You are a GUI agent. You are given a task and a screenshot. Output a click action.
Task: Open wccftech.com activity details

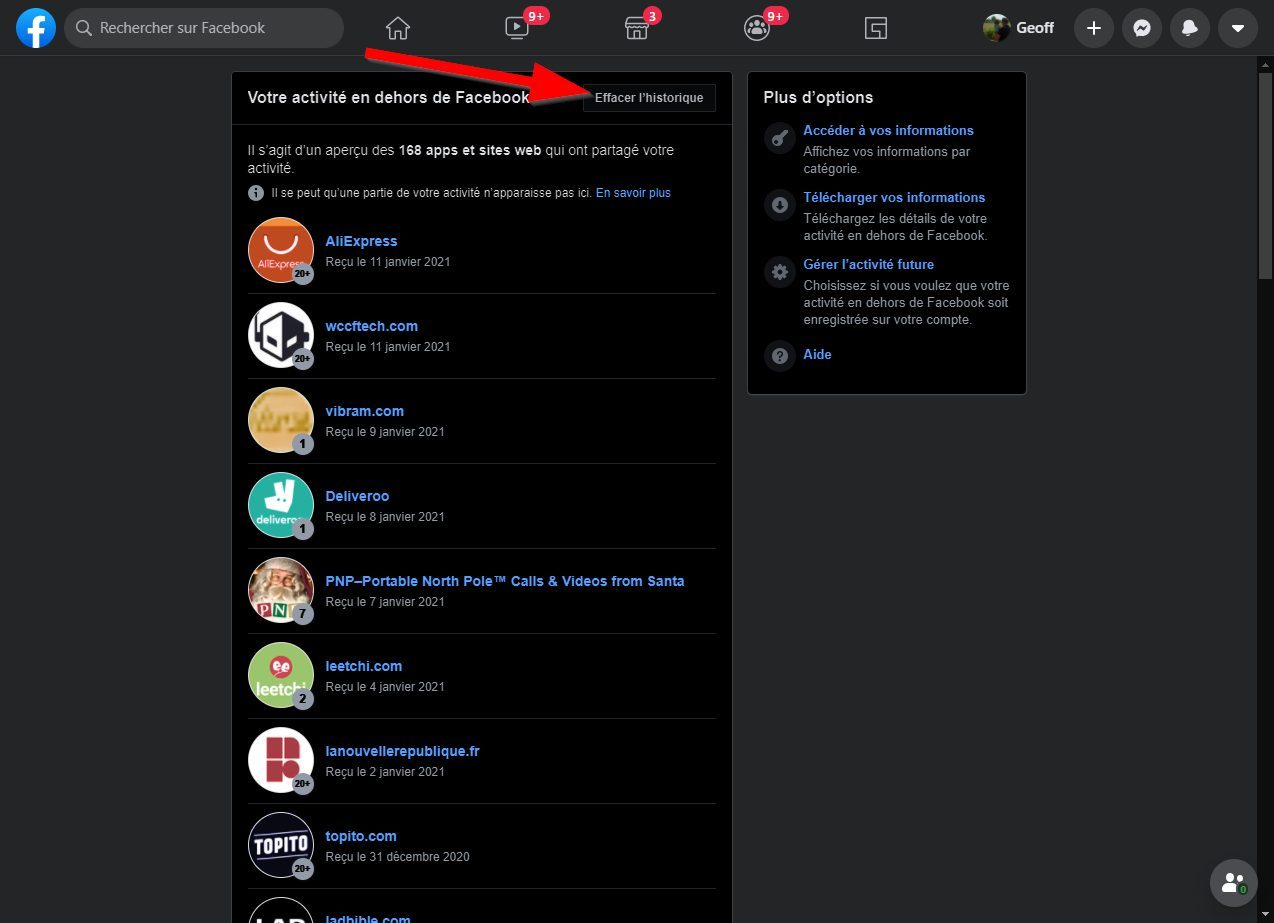[372, 326]
